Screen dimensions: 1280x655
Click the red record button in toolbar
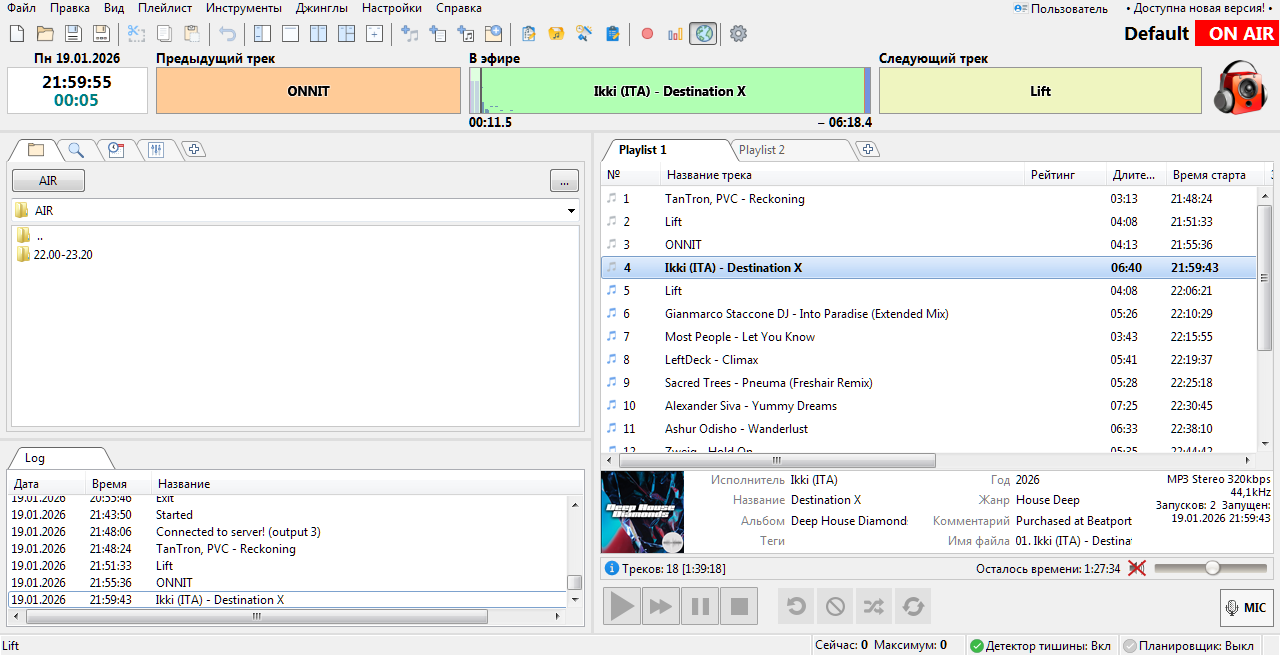(647, 34)
